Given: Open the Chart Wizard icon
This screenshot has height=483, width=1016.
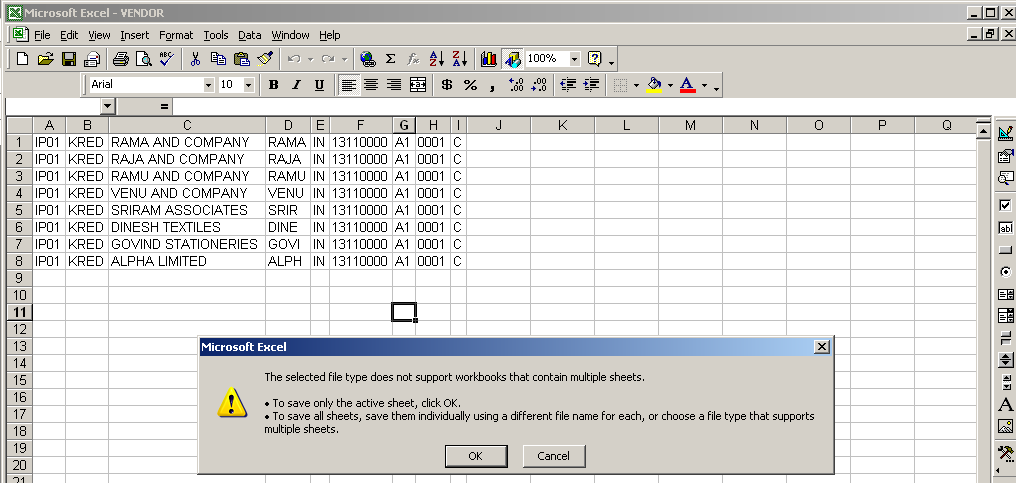Looking at the screenshot, I should click(489, 59).
